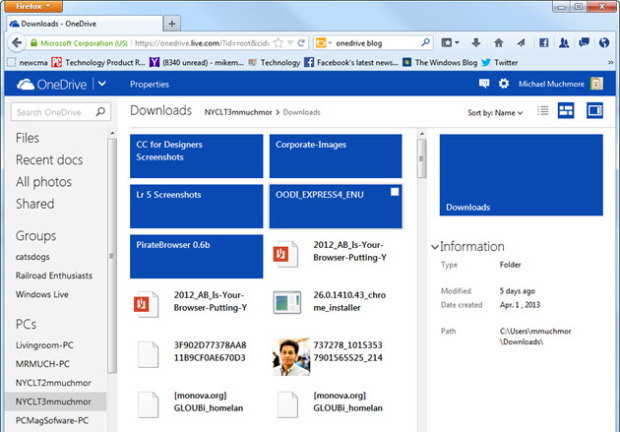
Task: Click the Facebook toolbar icon
Action: [544, 43]
